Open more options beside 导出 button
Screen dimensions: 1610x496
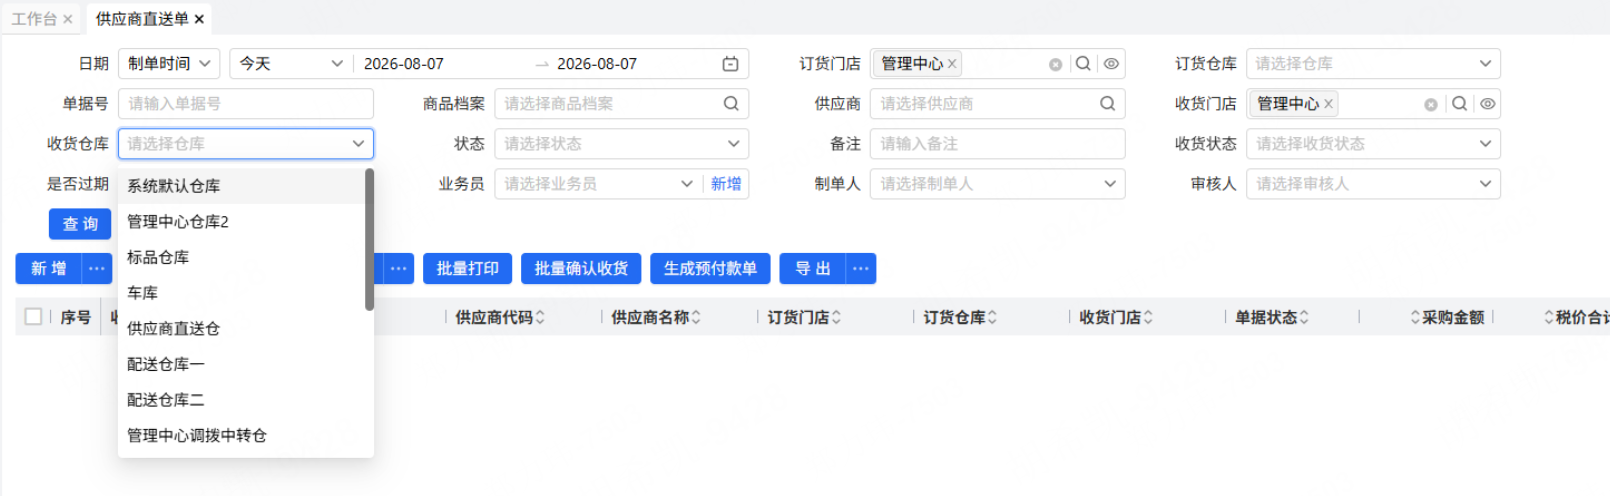(x=860, y=269)
